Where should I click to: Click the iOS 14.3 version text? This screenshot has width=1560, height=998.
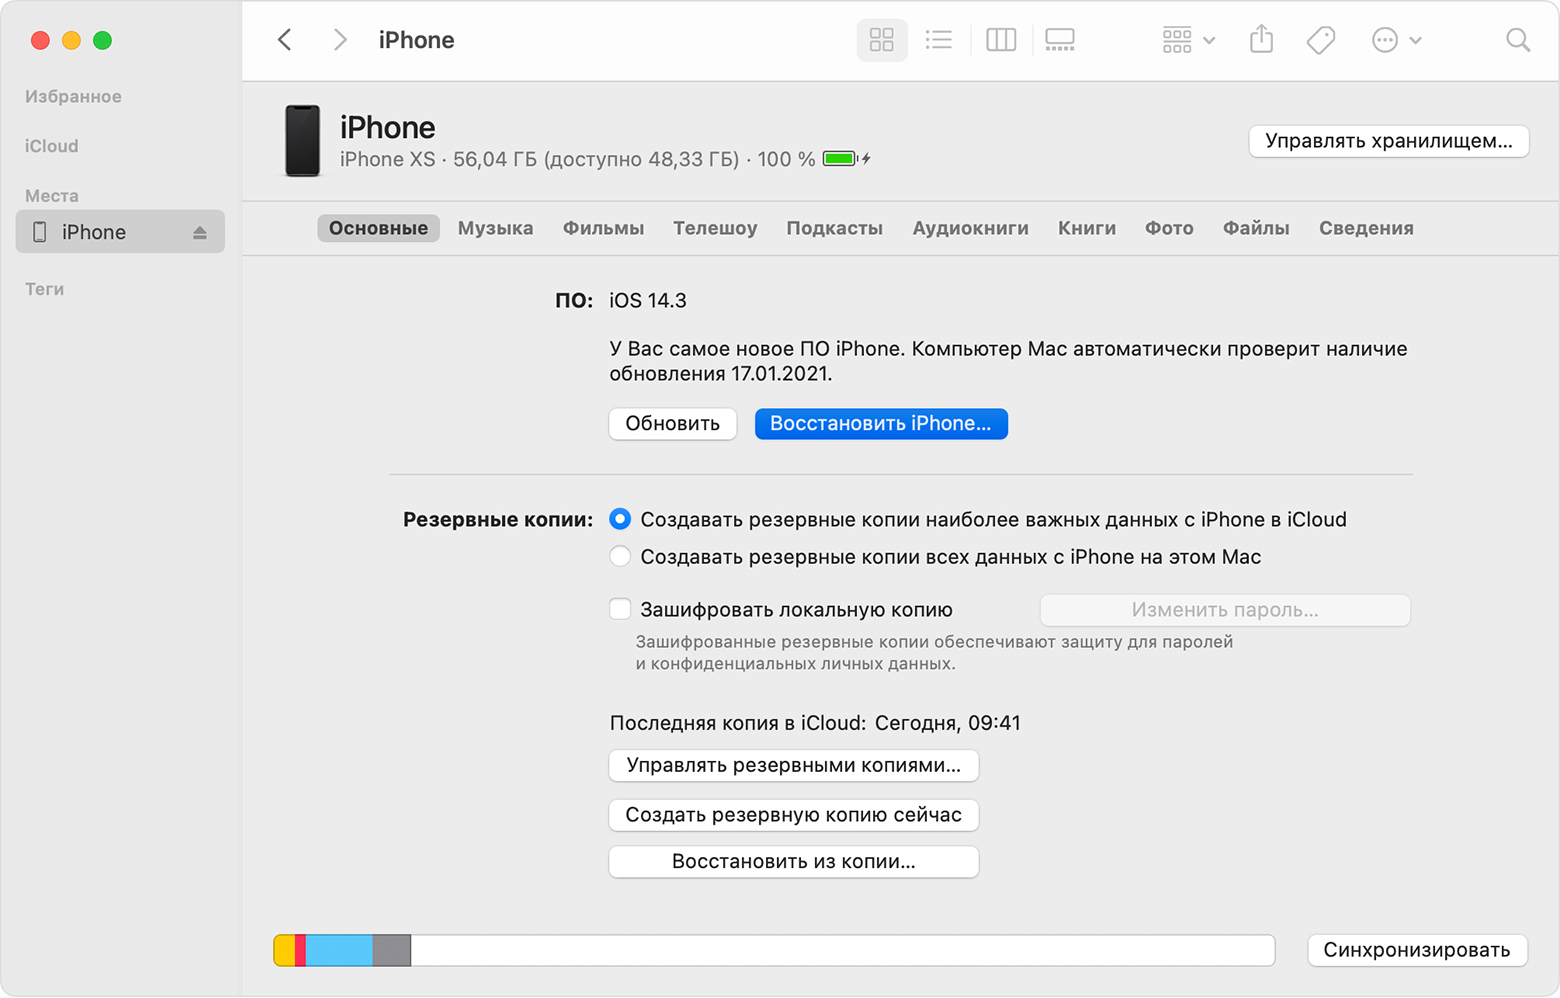point(648,301)
